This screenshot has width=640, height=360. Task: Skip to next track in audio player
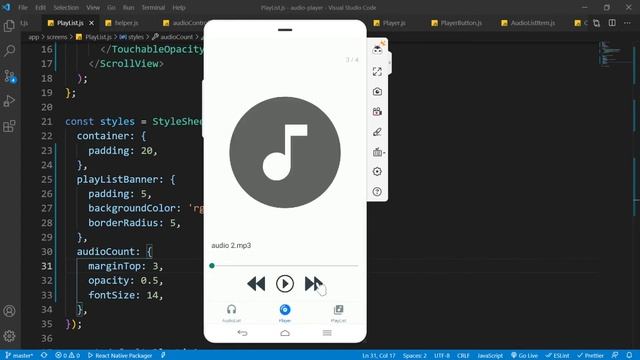313,284
